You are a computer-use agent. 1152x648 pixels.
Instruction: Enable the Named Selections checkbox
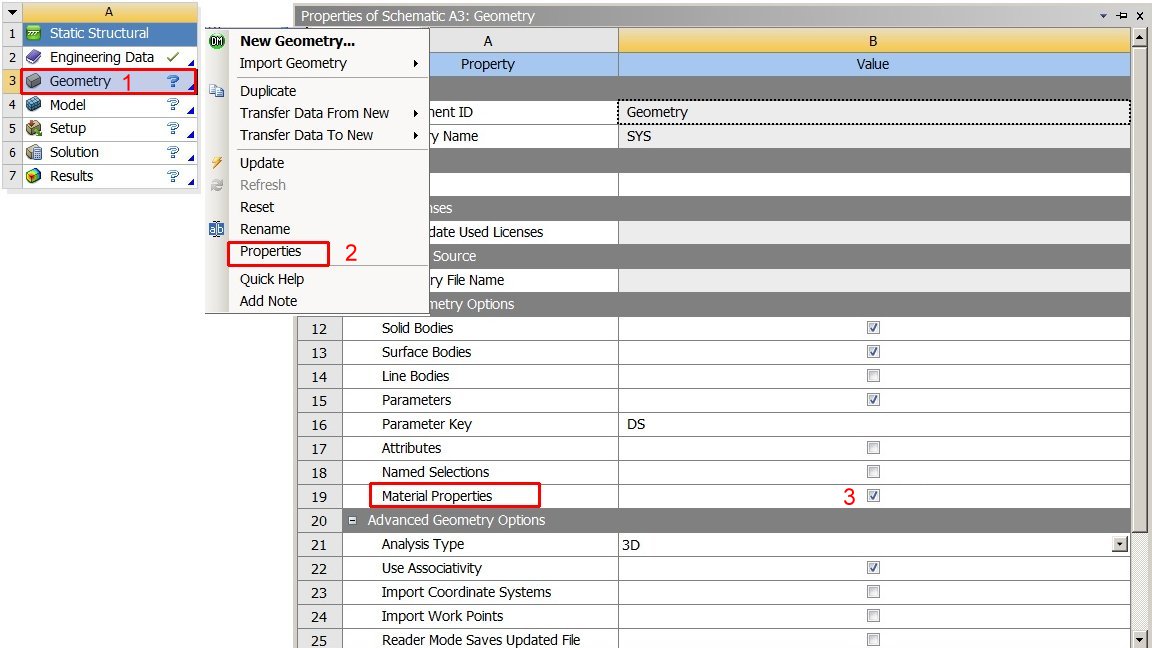(x=873, y=472)
